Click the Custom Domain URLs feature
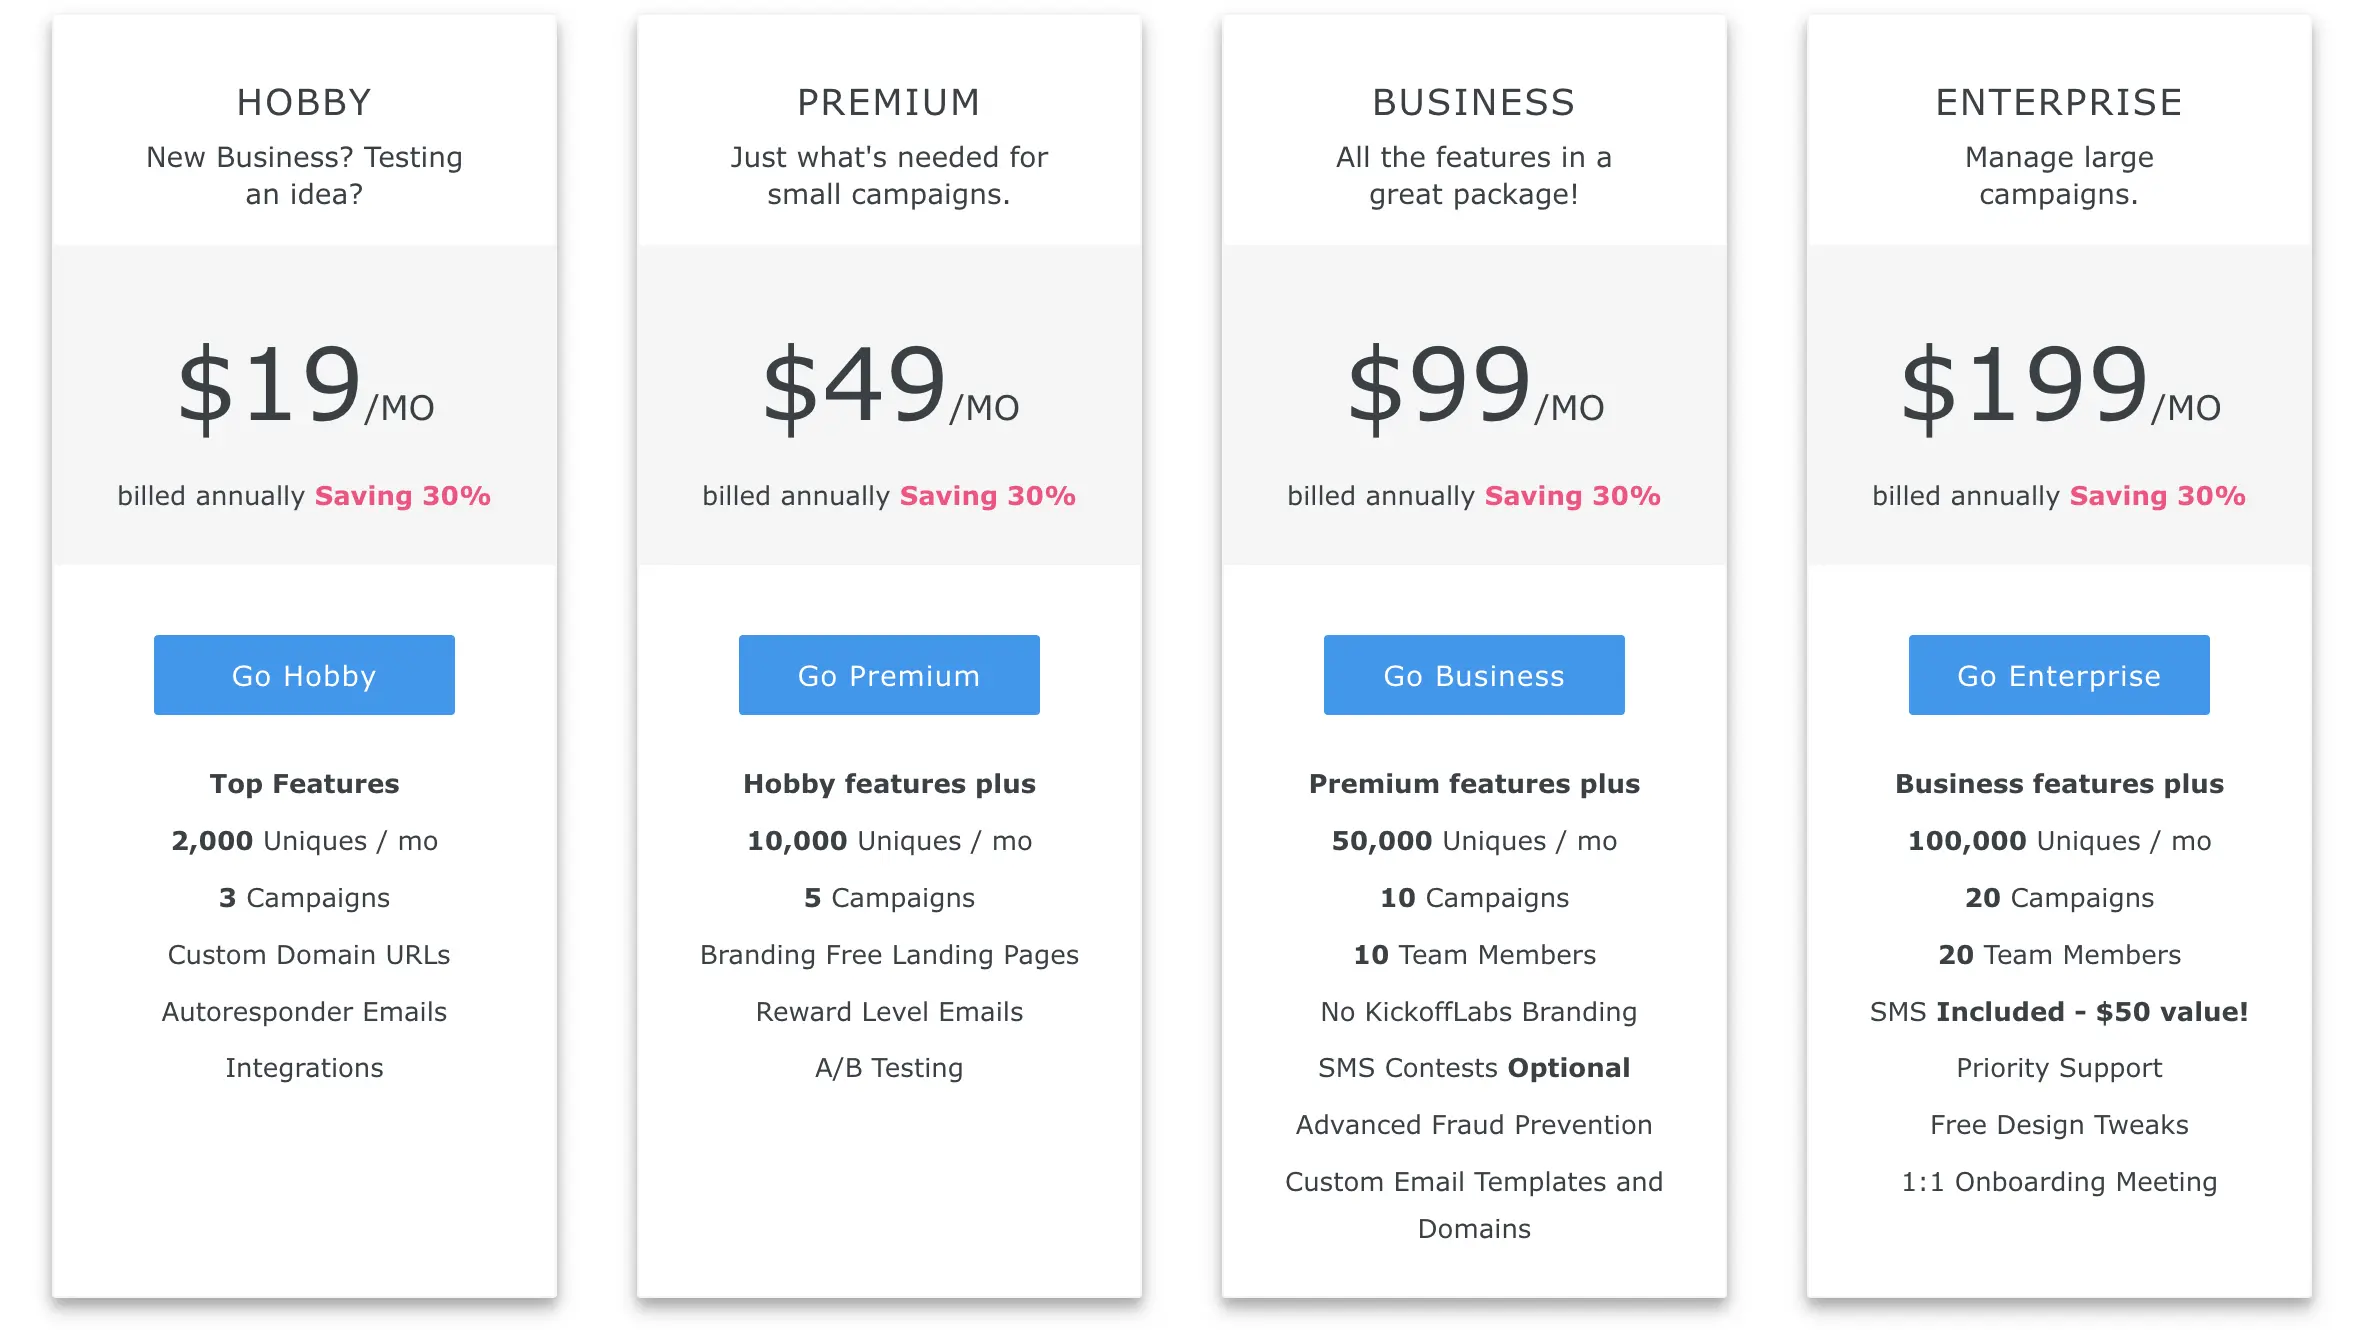 tap(308, 955)
